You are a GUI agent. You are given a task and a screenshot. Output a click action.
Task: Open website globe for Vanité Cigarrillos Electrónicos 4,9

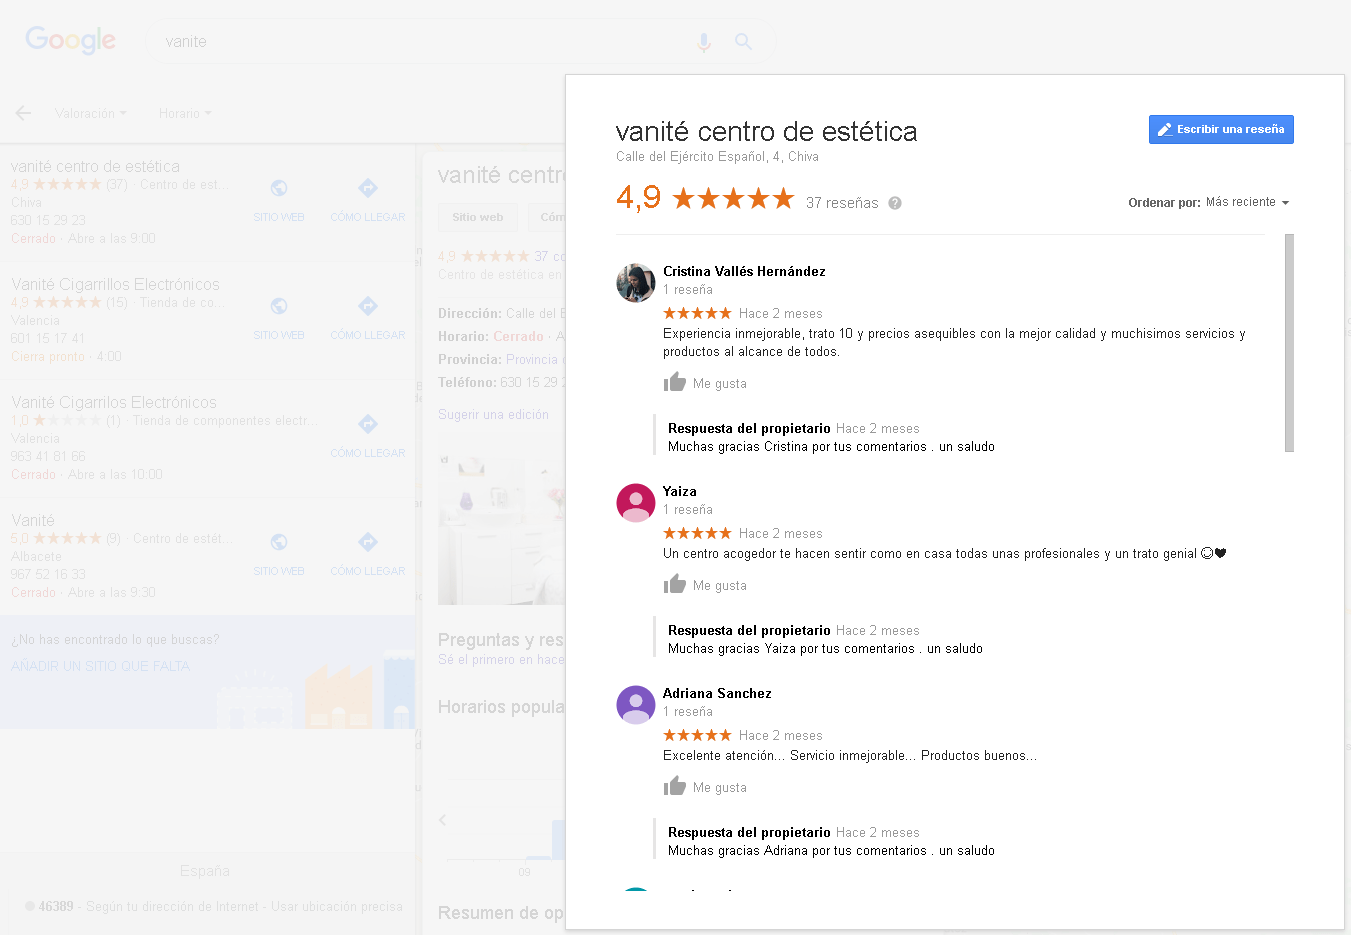(x=279, y=306)
